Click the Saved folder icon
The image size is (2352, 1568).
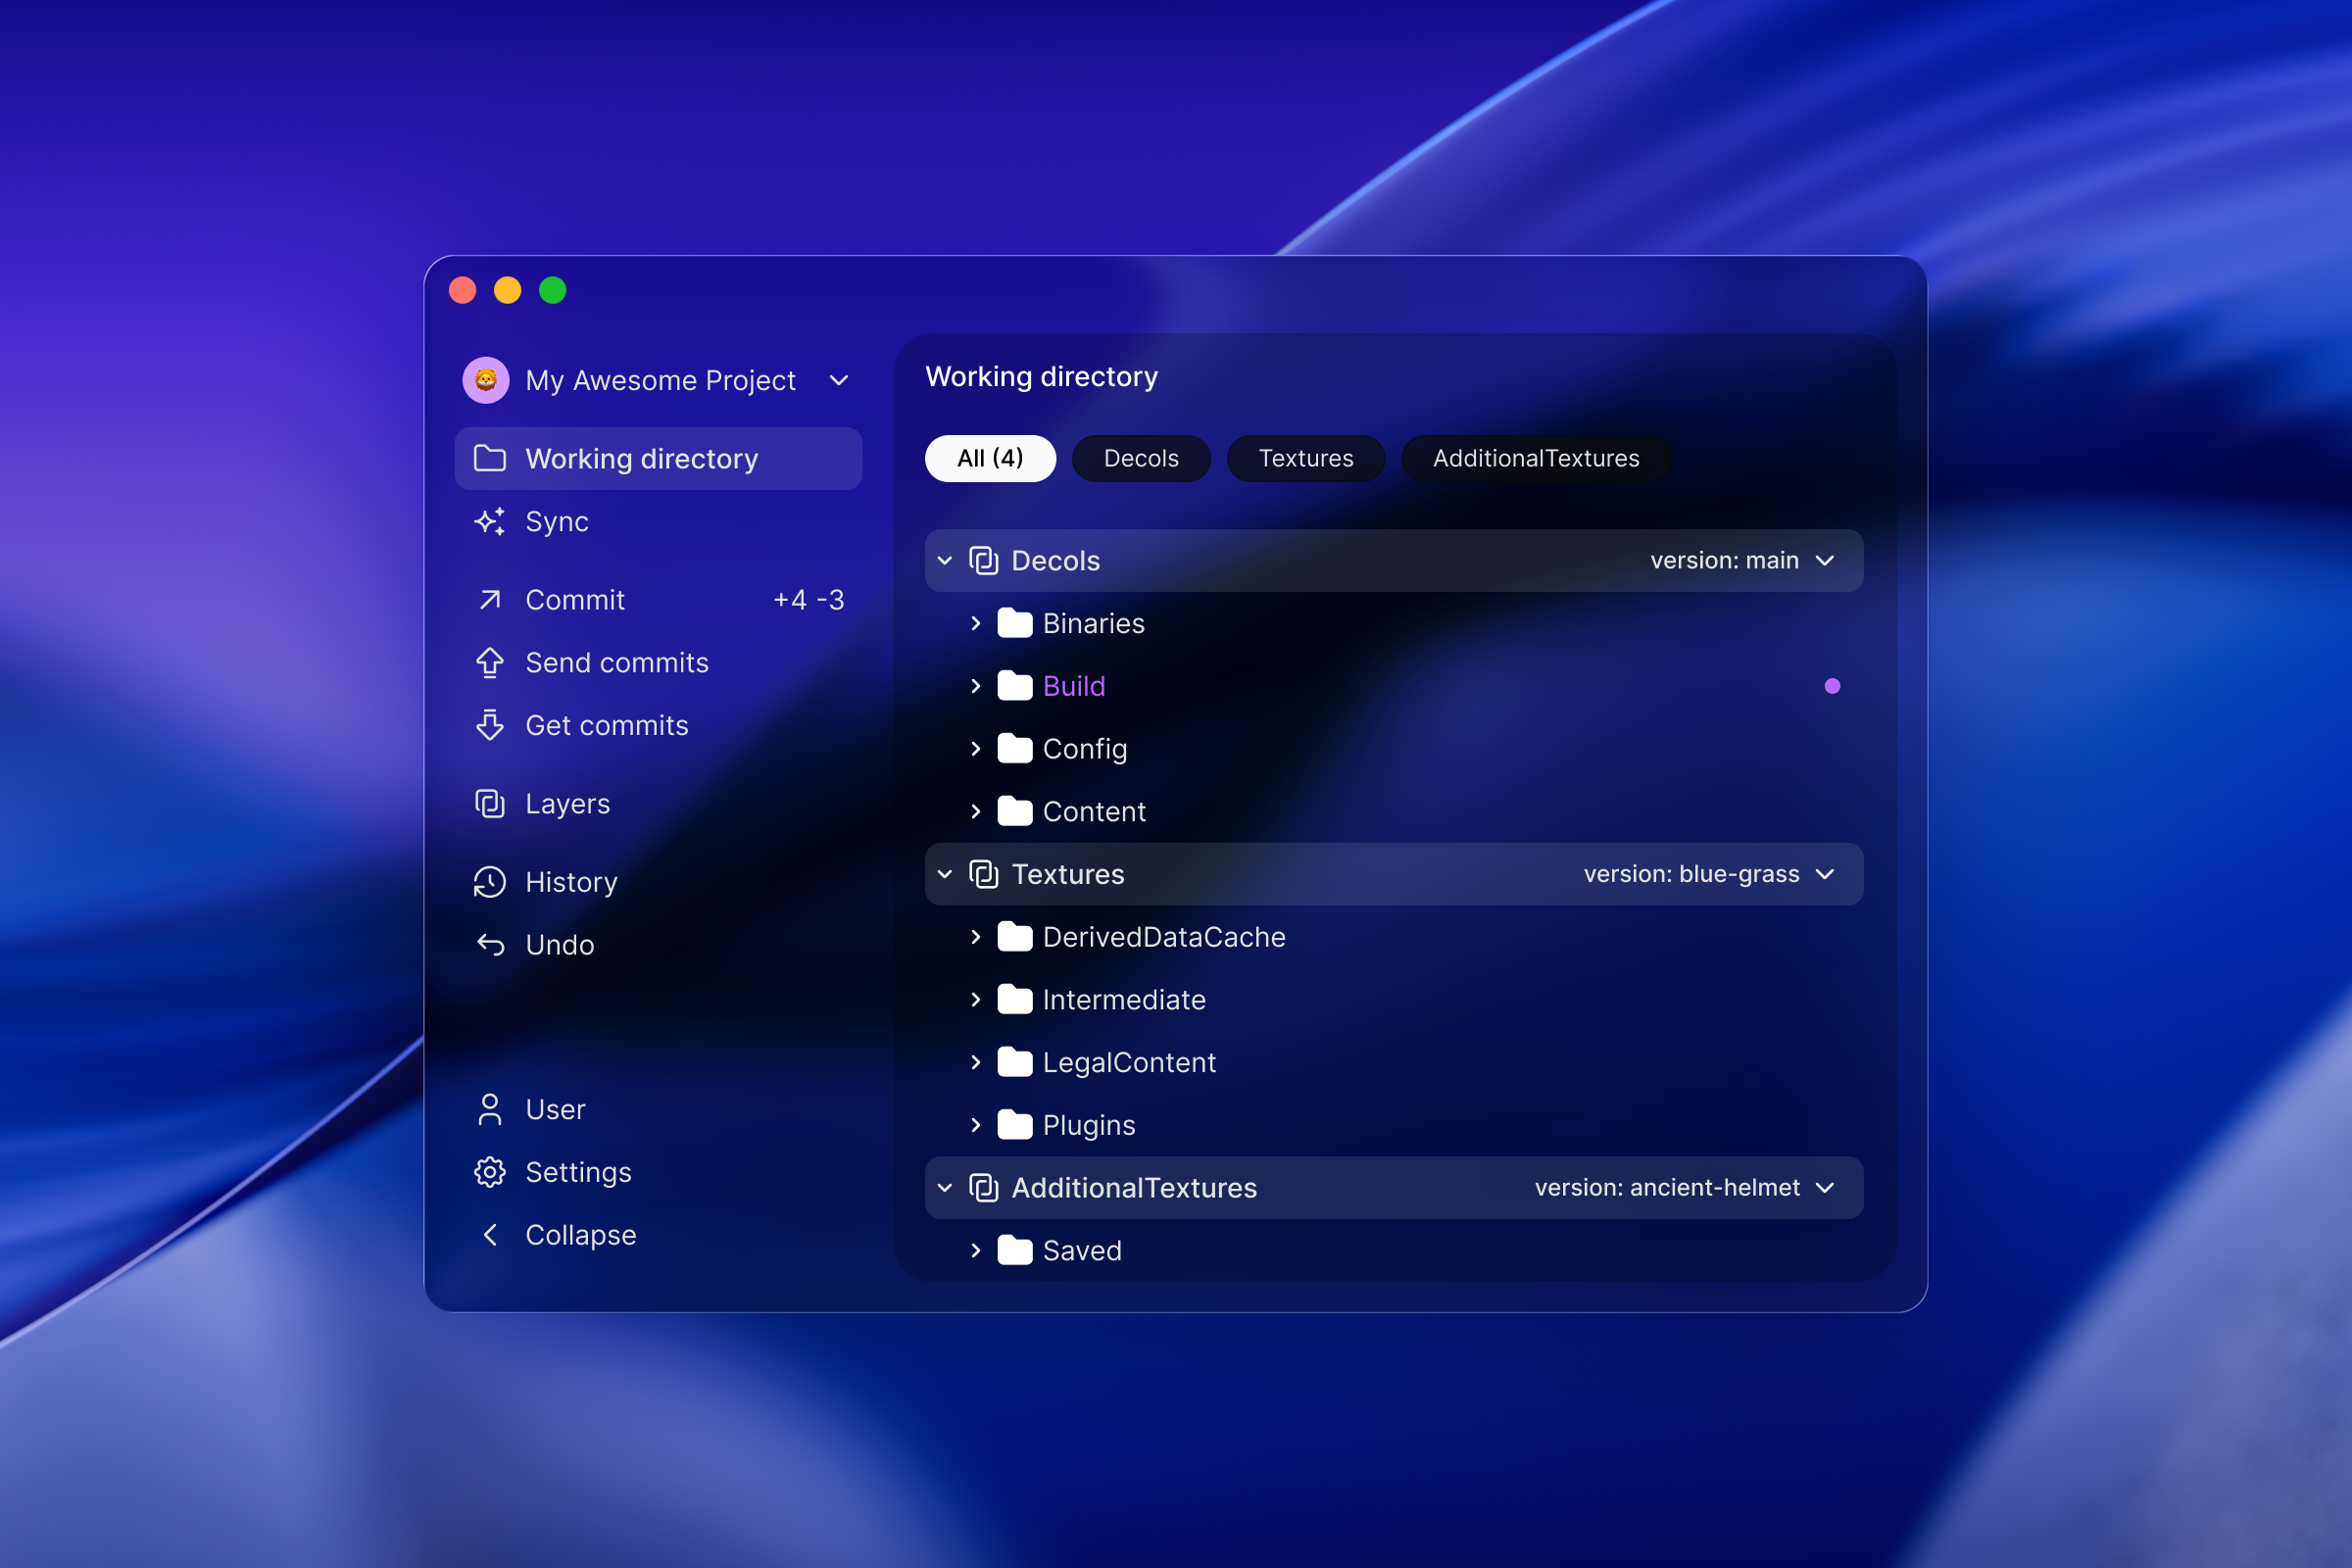1015,1250
